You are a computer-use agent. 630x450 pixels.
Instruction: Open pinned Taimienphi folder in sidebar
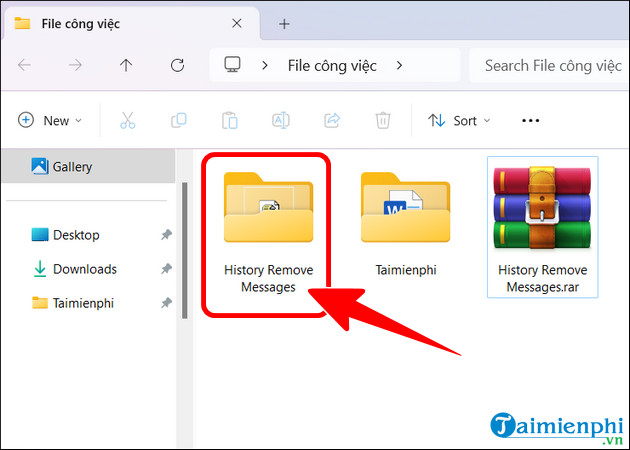point(73,303)
